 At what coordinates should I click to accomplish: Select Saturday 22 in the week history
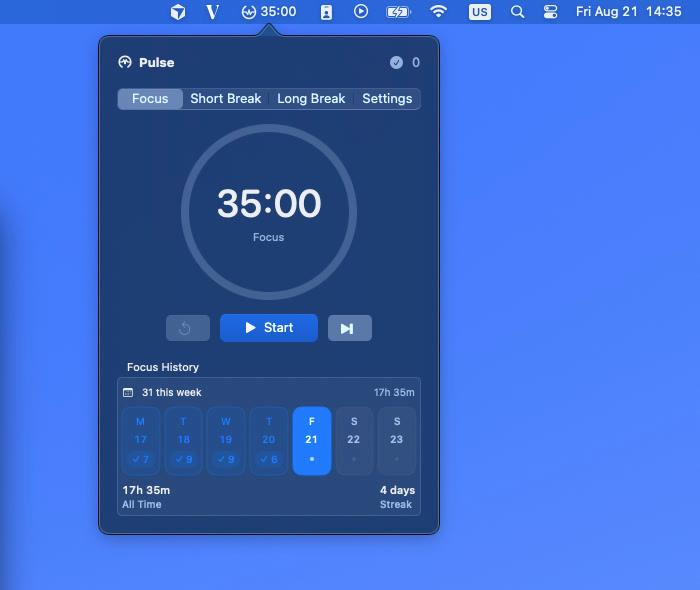point(354,440)
